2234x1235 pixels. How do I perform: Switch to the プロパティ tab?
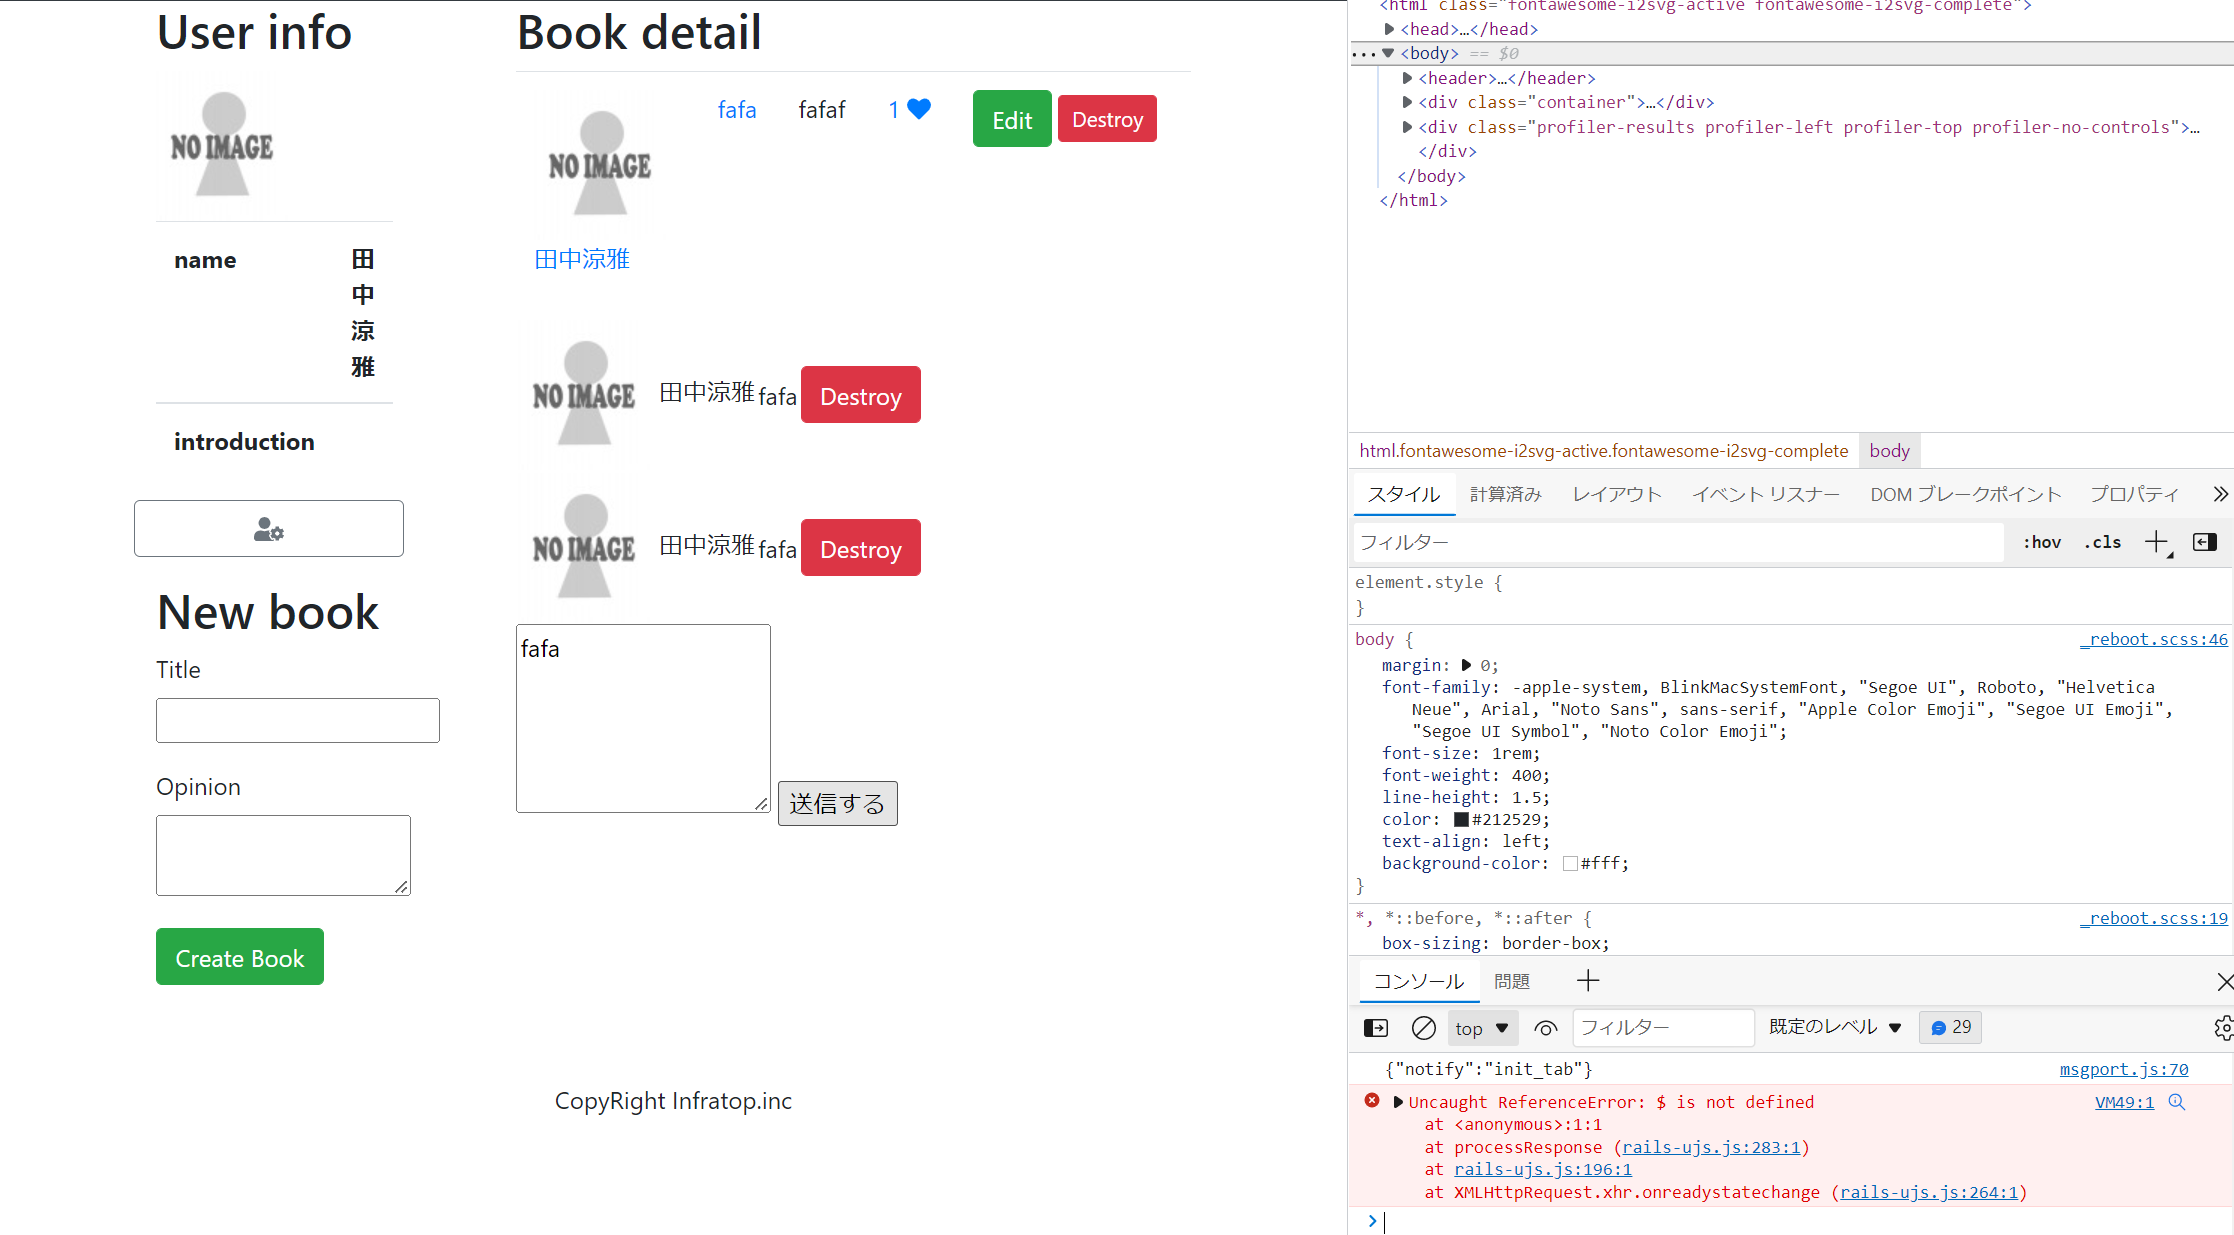(x=2134, y=494)
